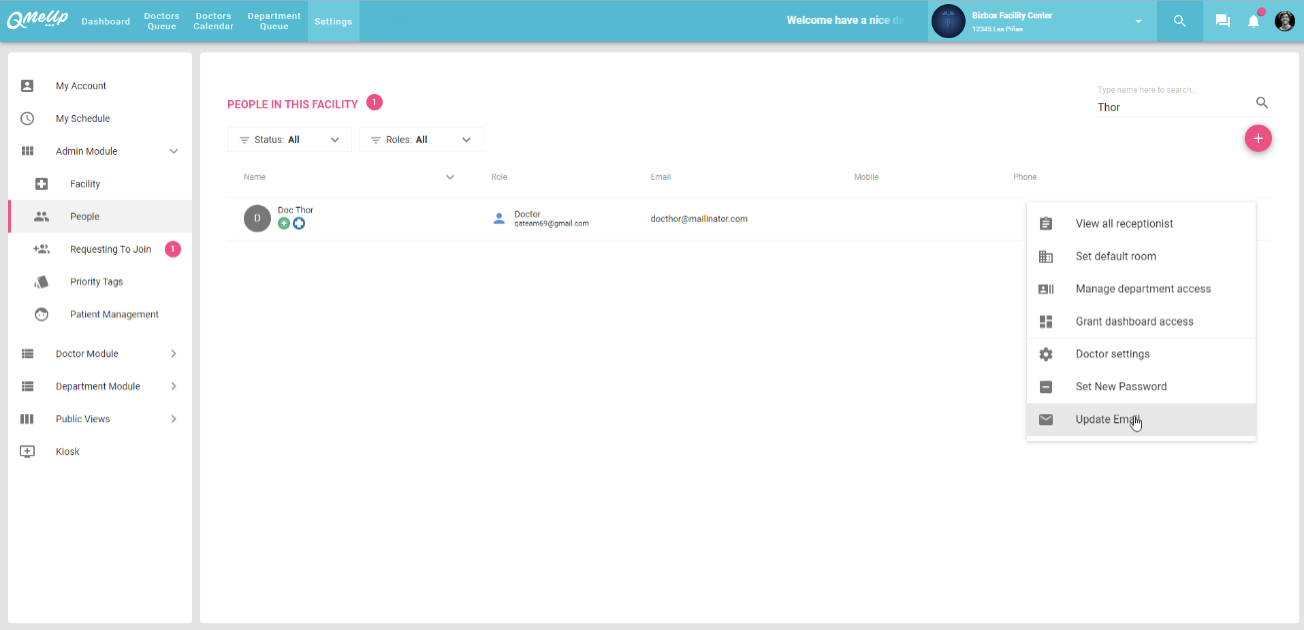Click the name search input field
This screenshot has width=1304, height=630.
(x=1170, y=107)
